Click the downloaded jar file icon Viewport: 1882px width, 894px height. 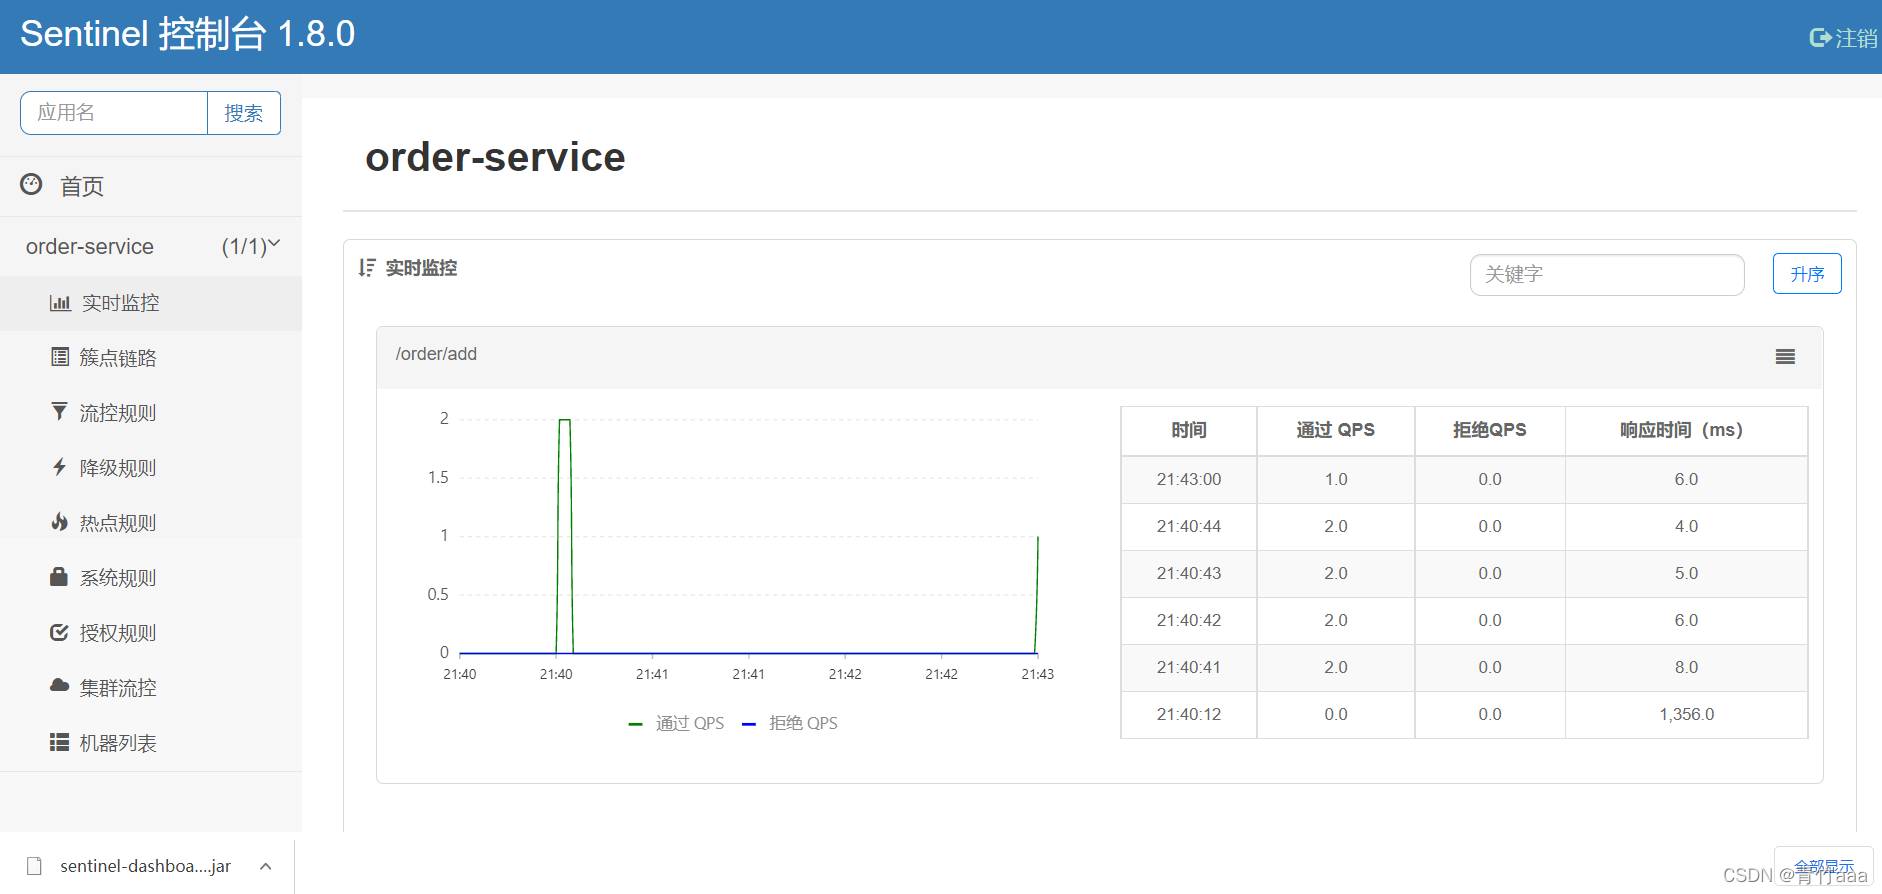click(x=34, y=866)
